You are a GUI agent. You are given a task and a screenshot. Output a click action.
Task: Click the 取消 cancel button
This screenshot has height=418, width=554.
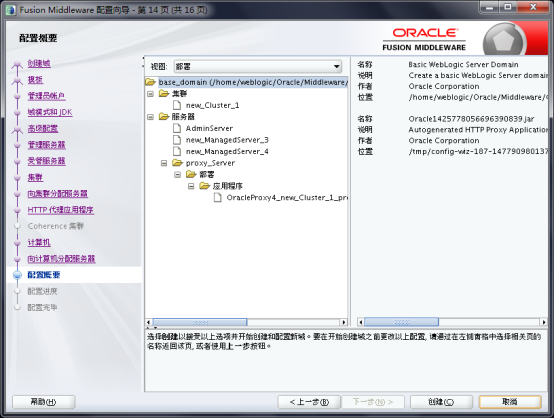[x=510, y=402]
